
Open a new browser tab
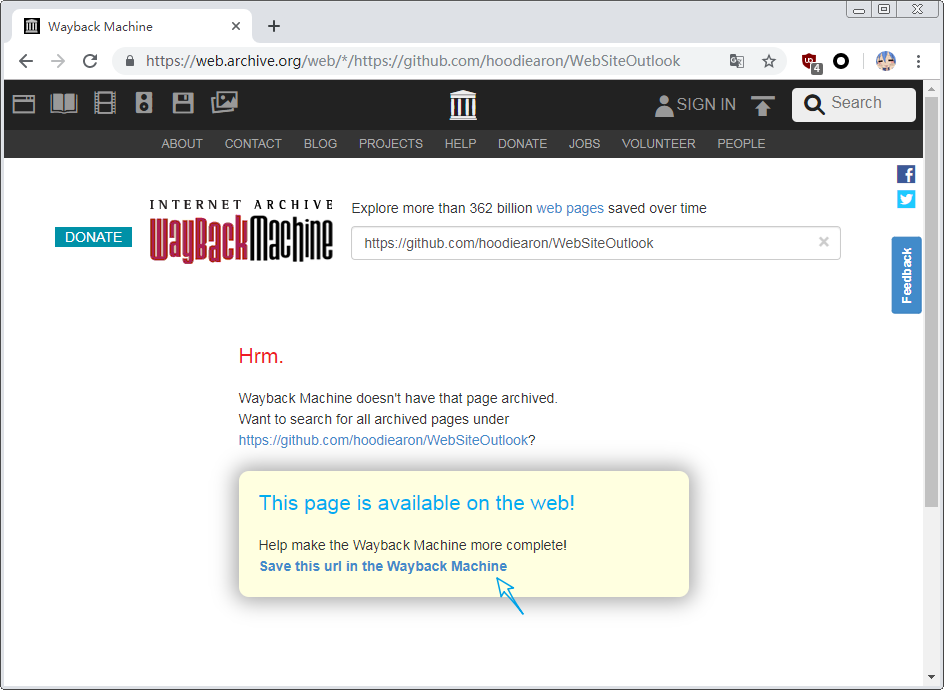click(274, 26)
